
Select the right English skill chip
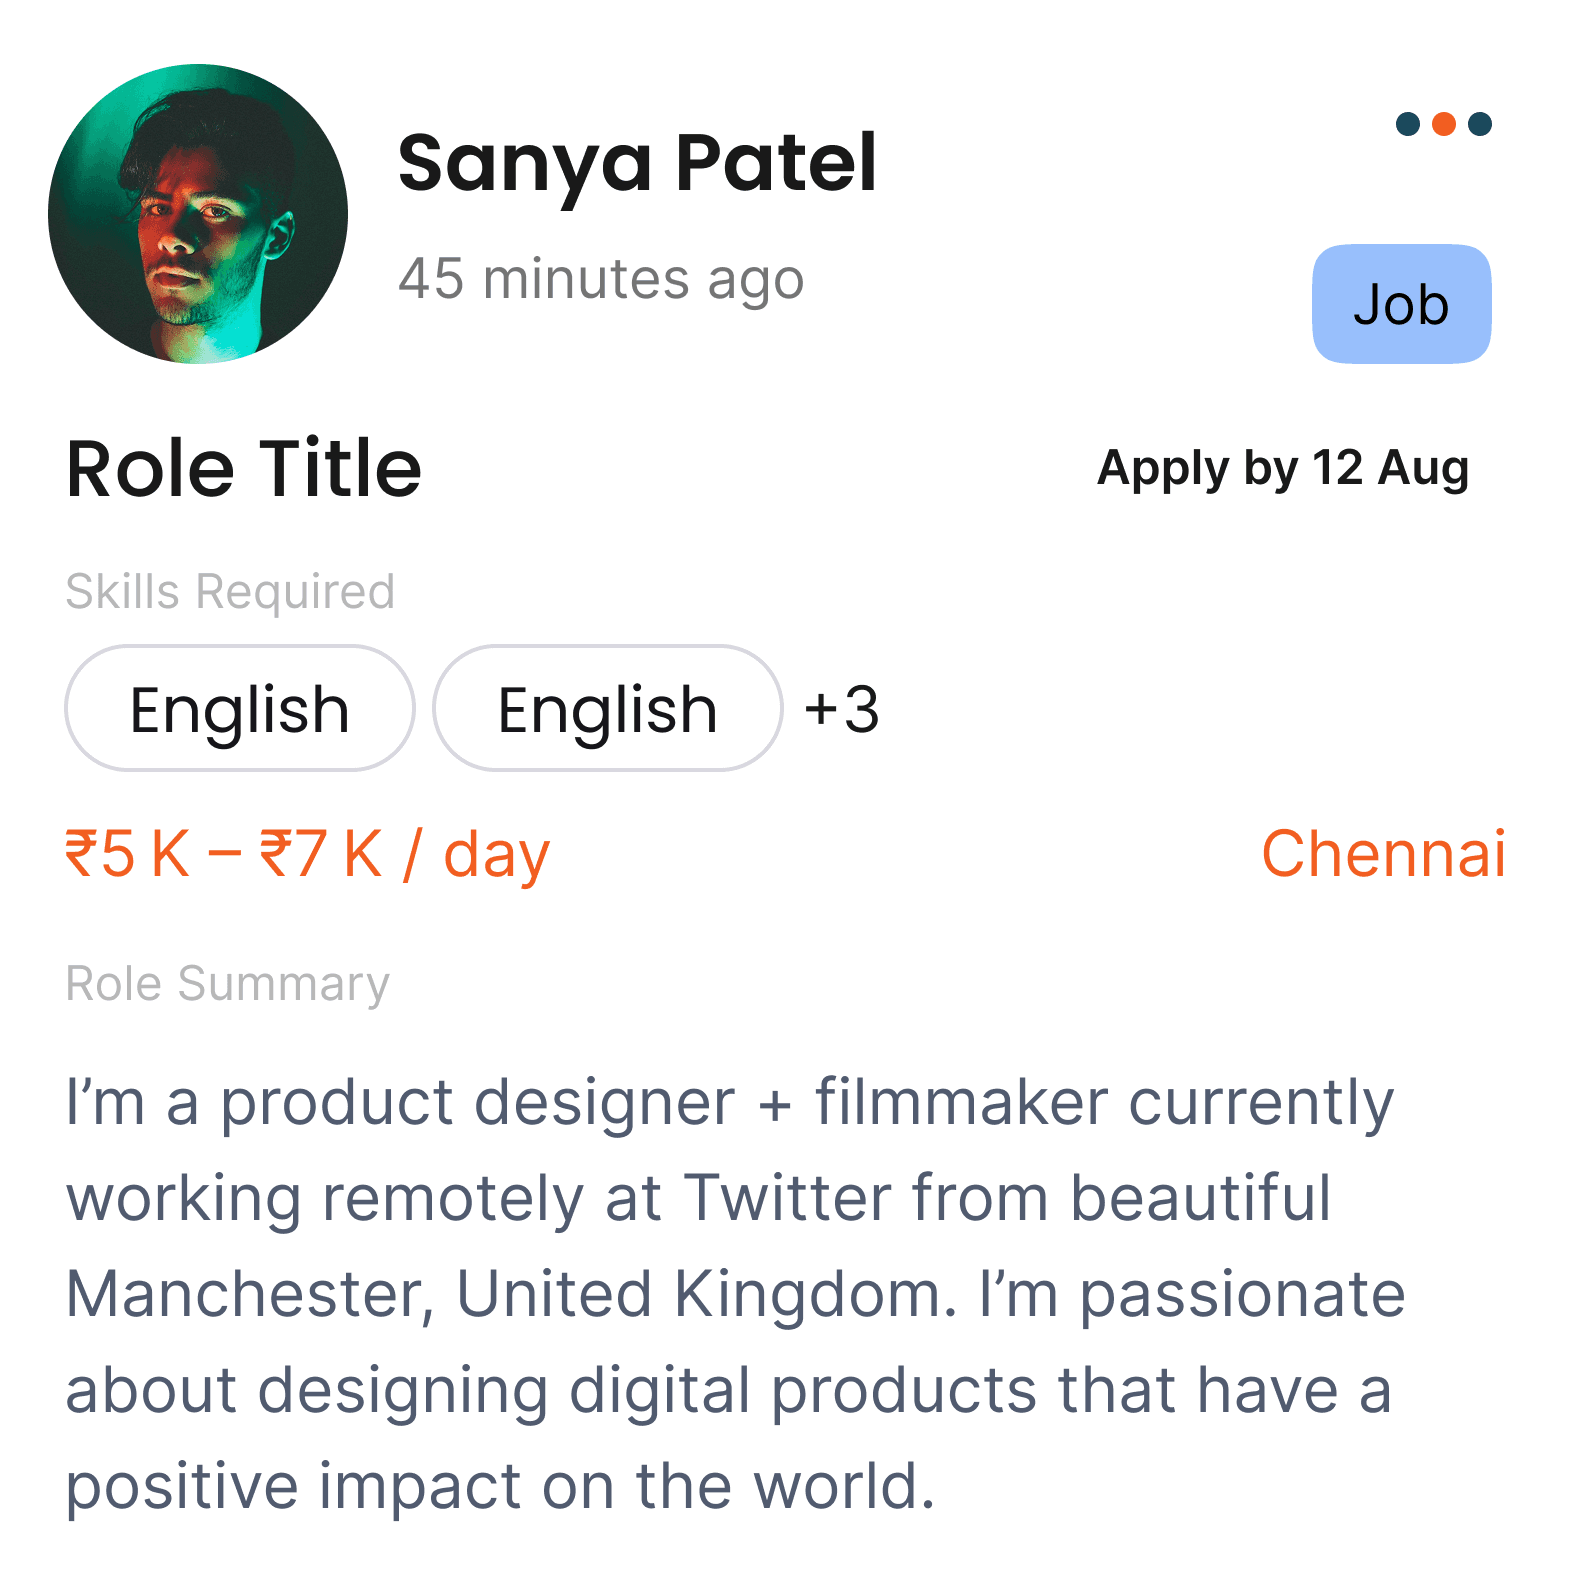607,709
